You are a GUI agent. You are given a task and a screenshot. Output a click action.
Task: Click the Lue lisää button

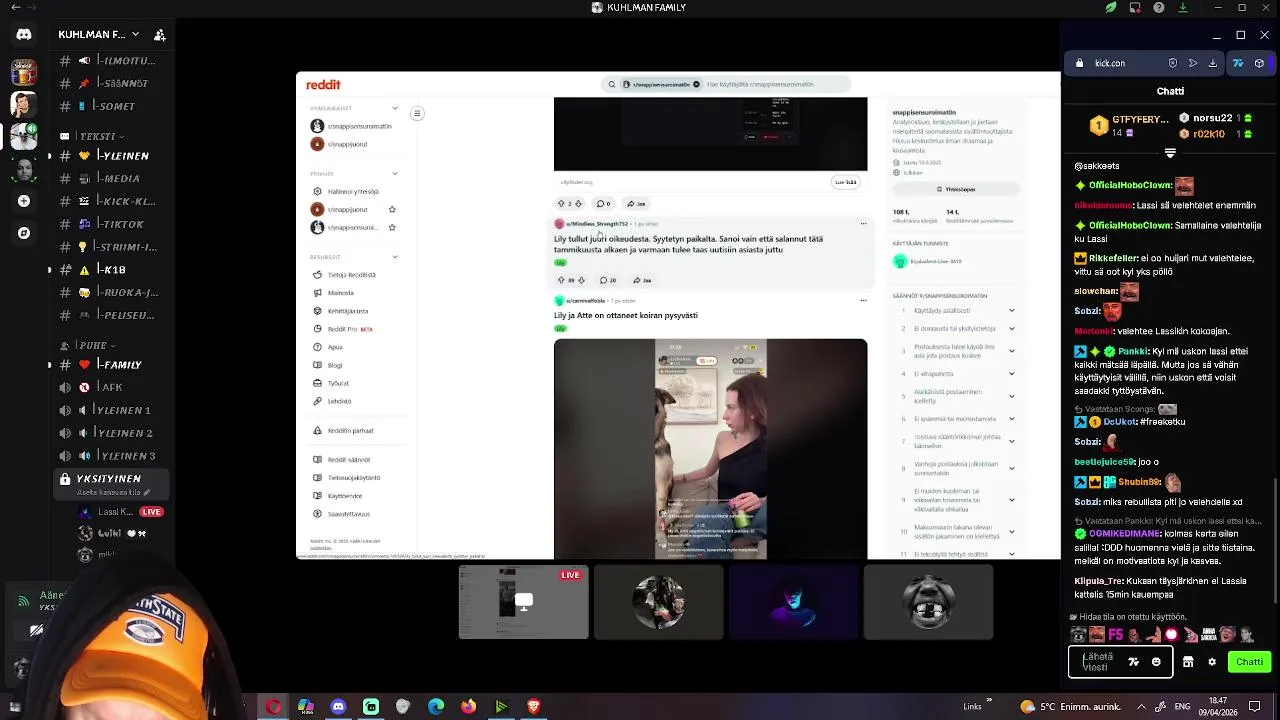click(x=846, y=182)
